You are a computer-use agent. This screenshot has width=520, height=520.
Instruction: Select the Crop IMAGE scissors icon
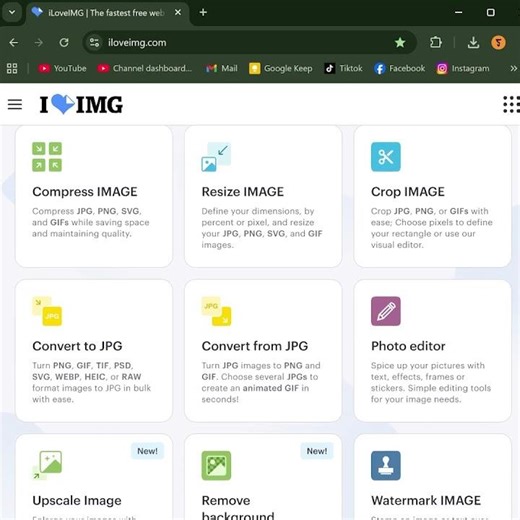[386, 157]
